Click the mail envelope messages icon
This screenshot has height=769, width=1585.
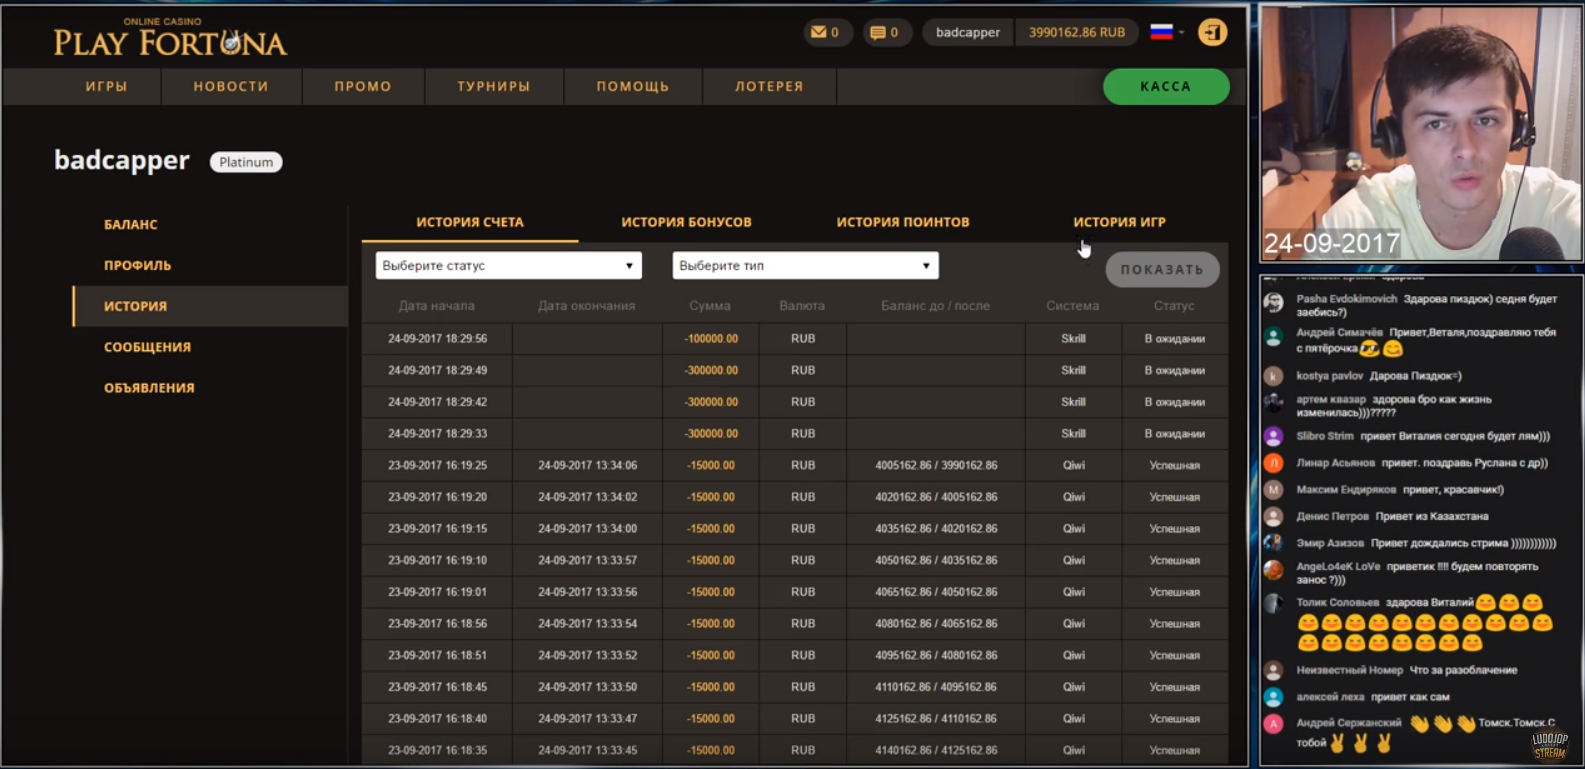(819, 32)
